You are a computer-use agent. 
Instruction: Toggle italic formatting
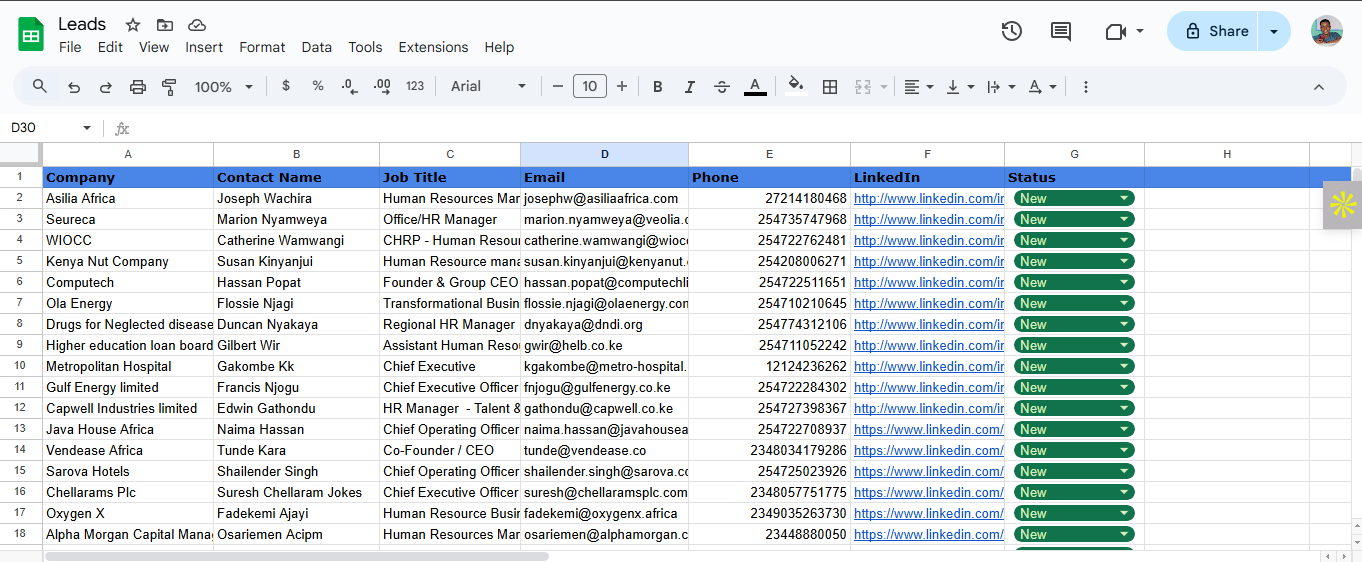click(x=690, y=87)
